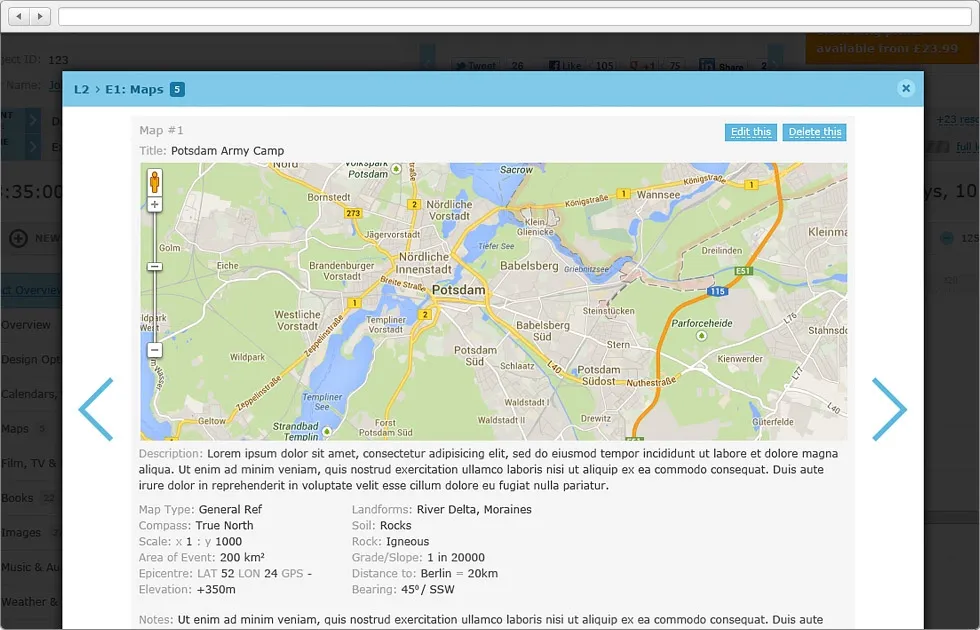Click 200 km² area value
The image size is (980, 630).
click(242, 558)
